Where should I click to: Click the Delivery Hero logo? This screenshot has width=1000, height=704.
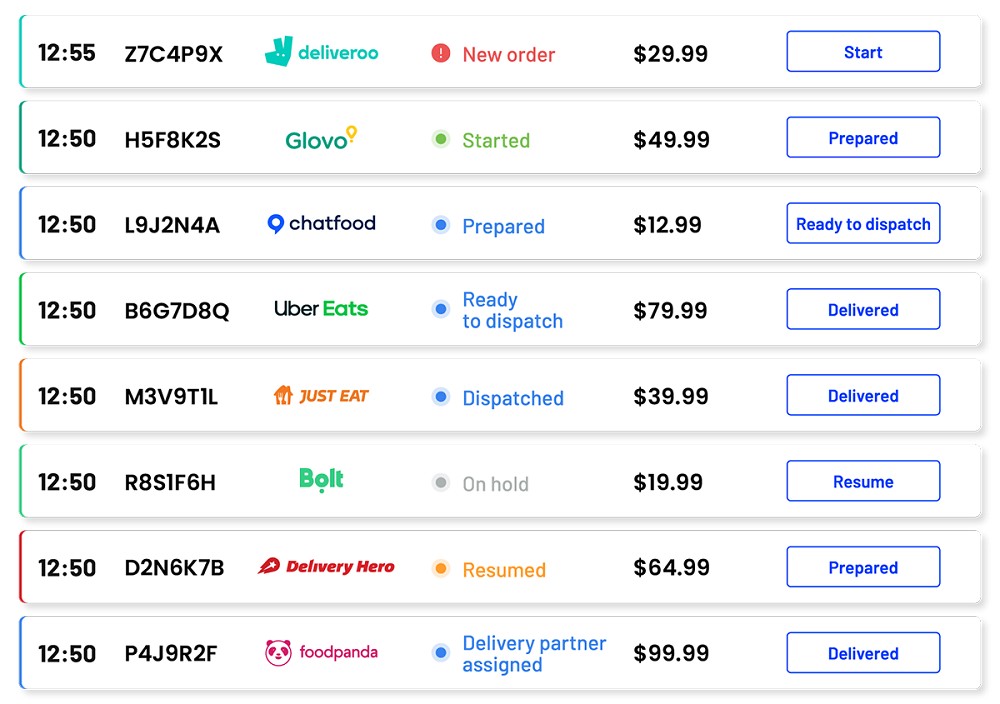(326, 566)
